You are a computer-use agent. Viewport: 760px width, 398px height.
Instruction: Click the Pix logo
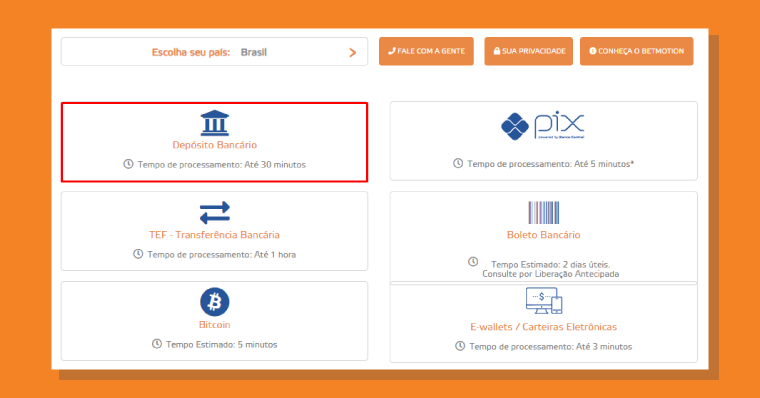coord(543,126)
